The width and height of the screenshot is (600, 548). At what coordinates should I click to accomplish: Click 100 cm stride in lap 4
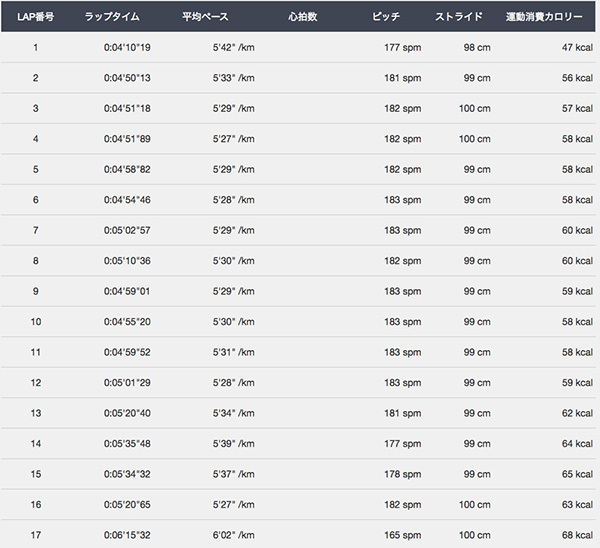pyautogui.click(x=474, y=139)
